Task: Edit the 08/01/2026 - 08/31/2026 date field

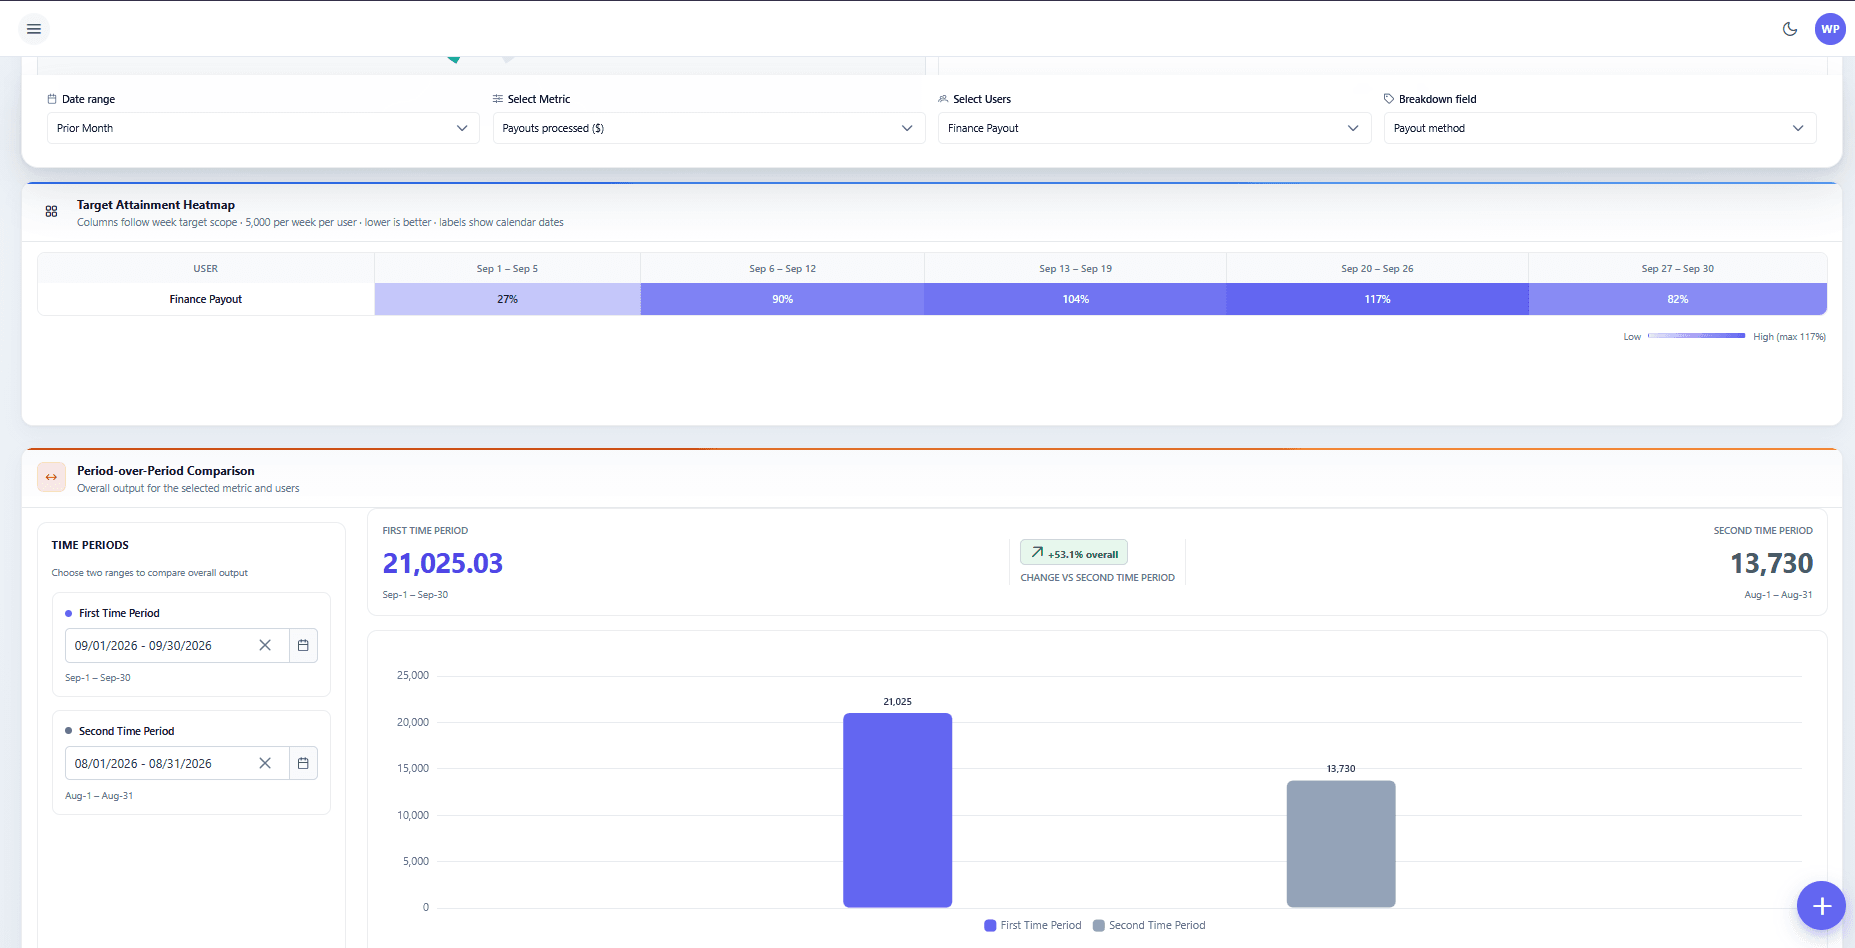Action: [177, 763]
